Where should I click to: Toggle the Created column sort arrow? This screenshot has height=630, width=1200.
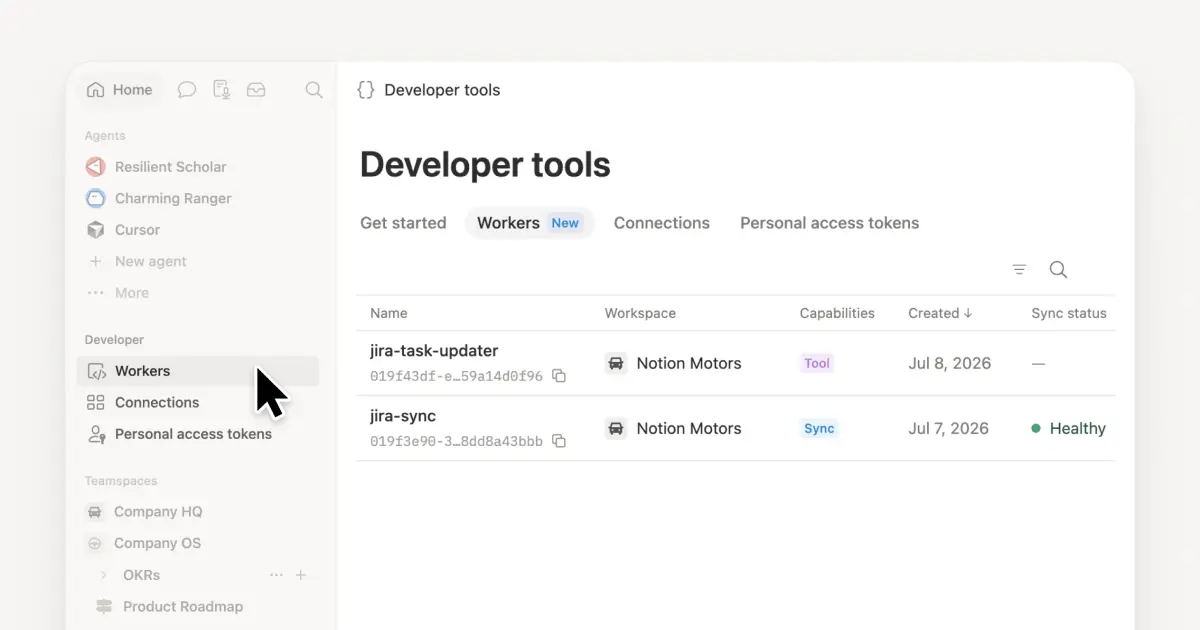(x=968, y=313)
